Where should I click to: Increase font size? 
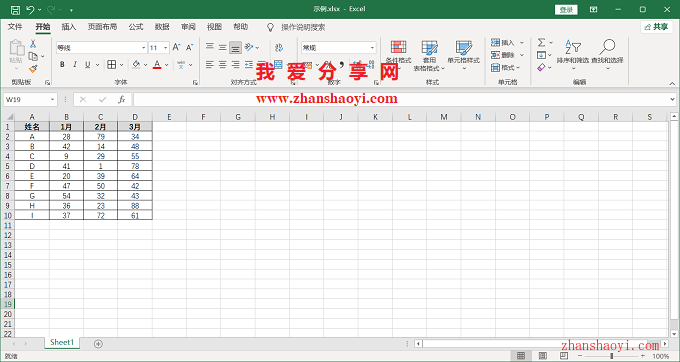(176, 47)
